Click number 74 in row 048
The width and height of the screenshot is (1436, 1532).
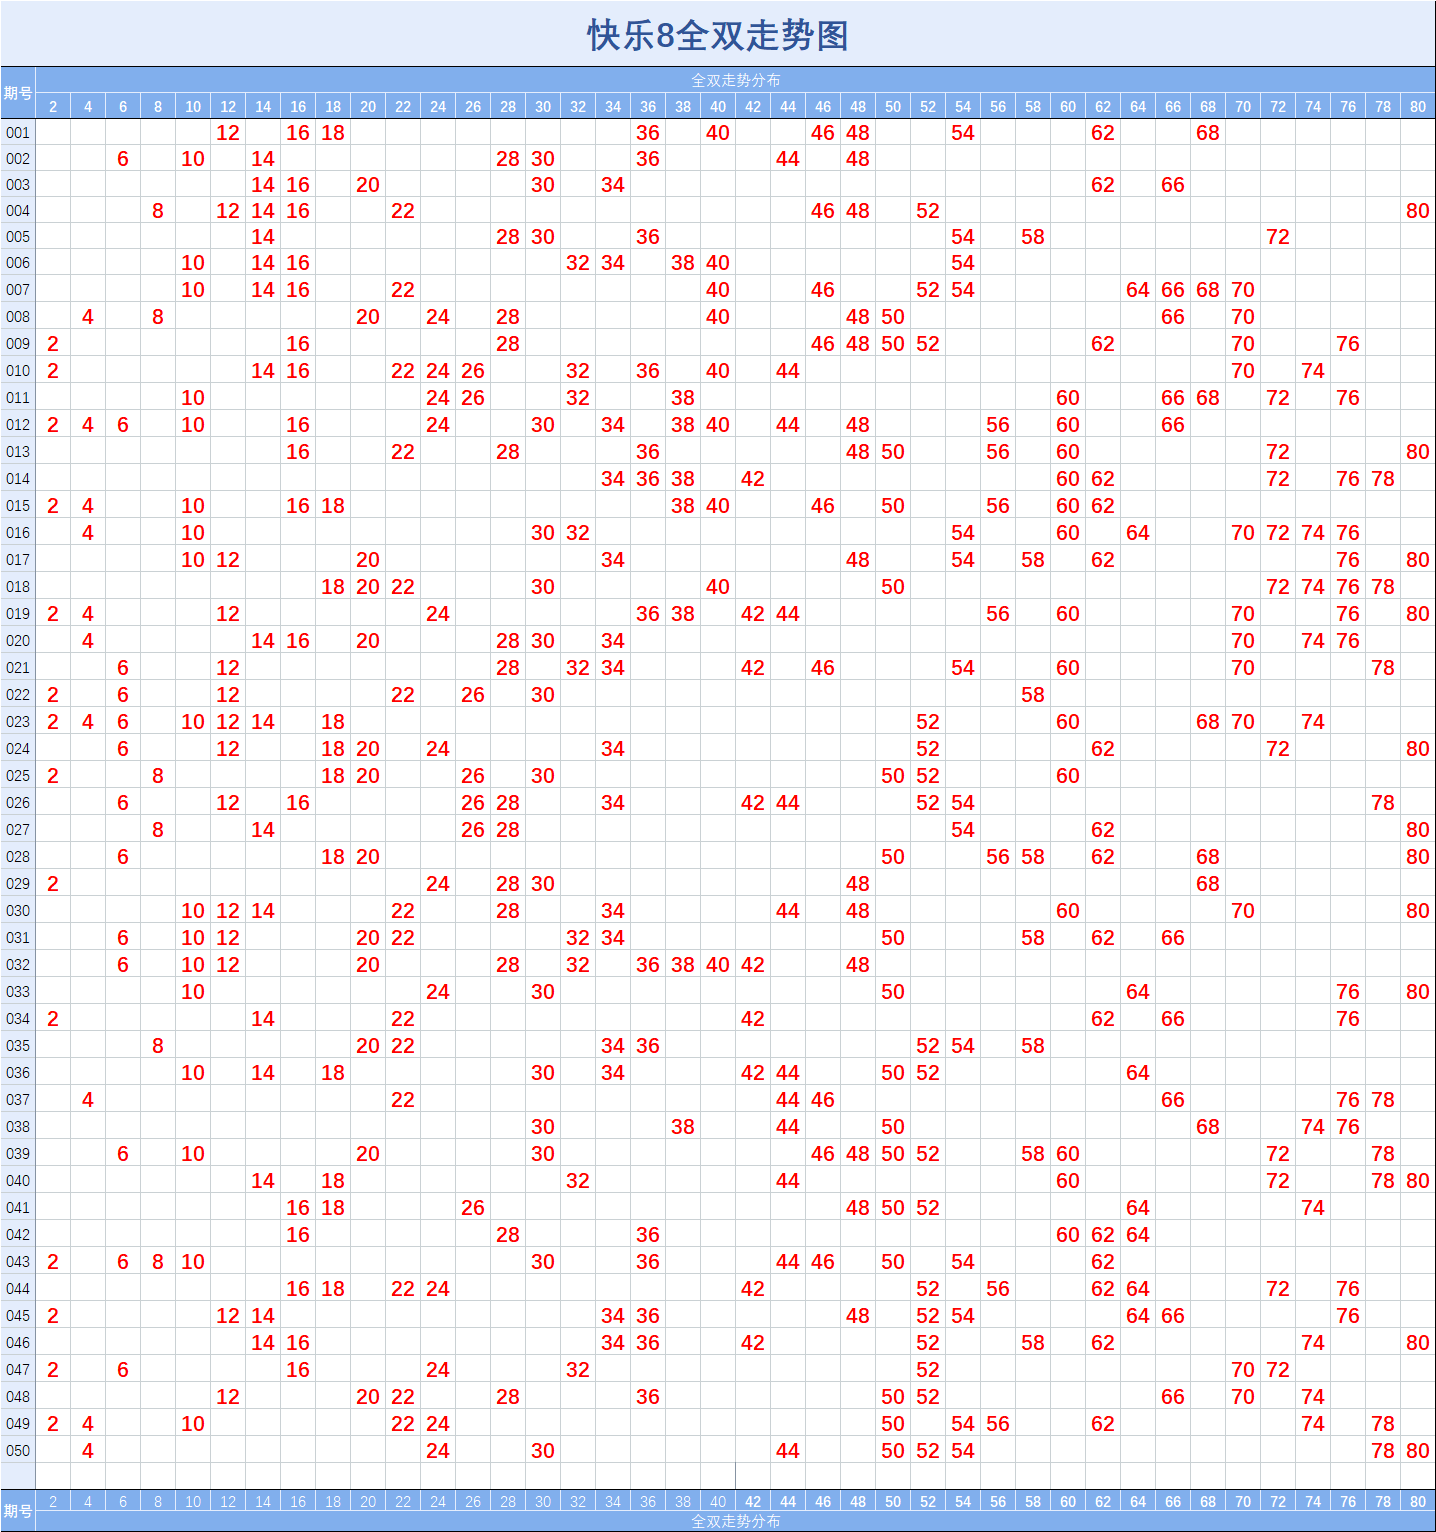click(1313, 1397)
